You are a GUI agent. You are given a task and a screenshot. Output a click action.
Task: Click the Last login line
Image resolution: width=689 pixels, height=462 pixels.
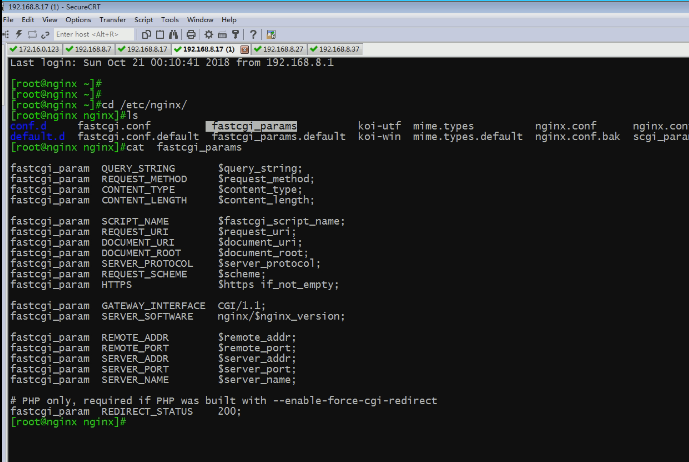(172, 62)
